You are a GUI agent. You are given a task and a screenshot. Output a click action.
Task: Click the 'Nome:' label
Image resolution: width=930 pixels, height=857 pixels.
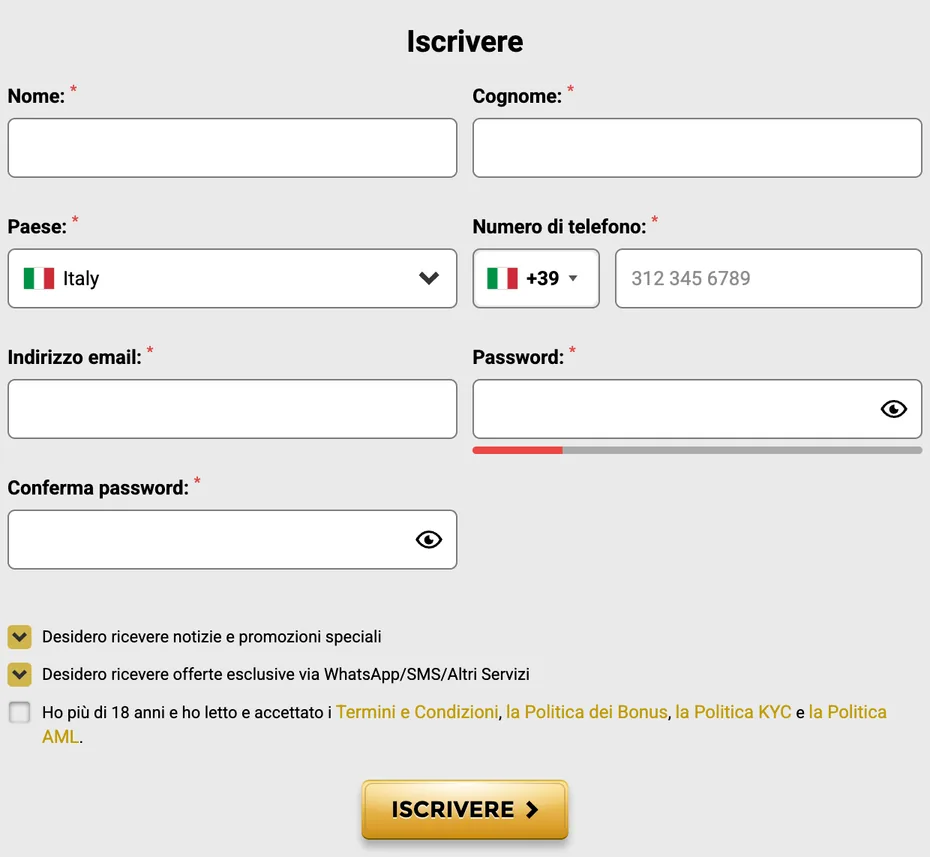(x=36, y=96)
